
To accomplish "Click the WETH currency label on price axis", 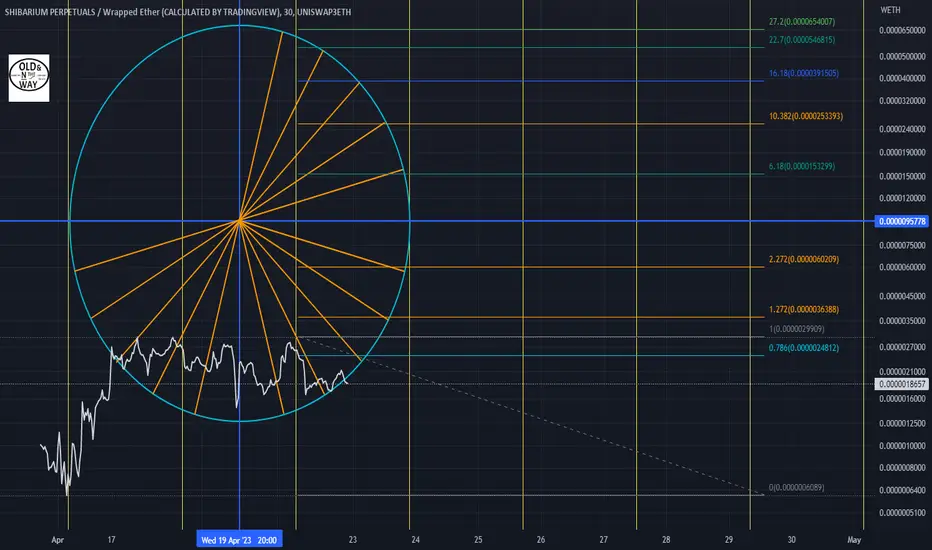I will tap(890, 10).
